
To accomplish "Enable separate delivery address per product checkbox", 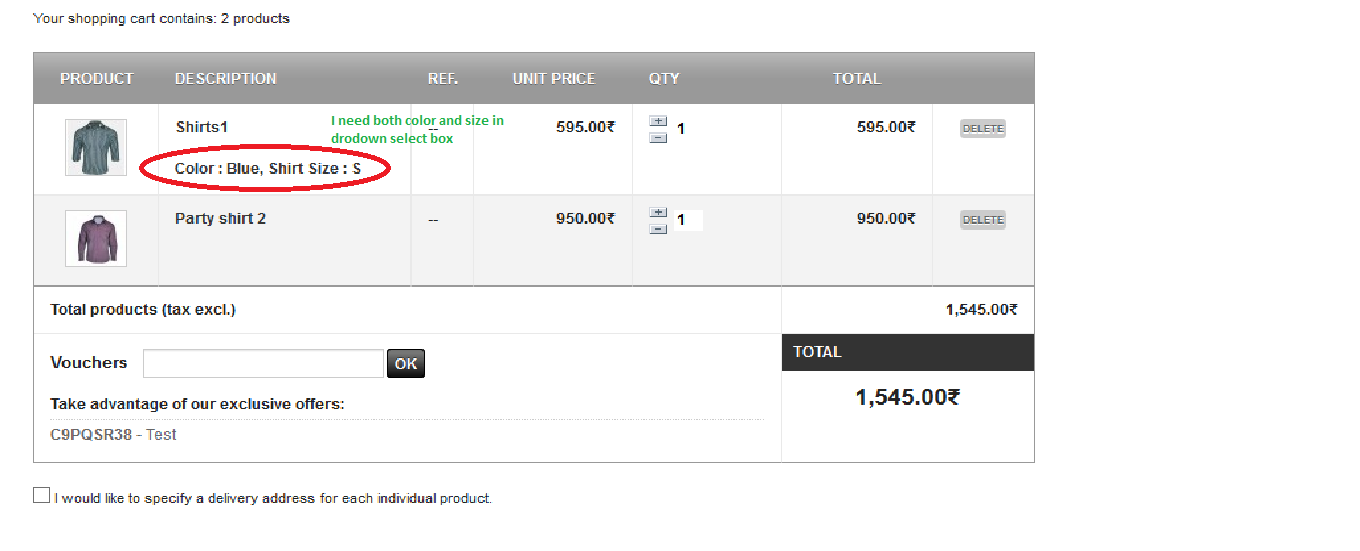I will pyautogui.click(x=41, y=495).
